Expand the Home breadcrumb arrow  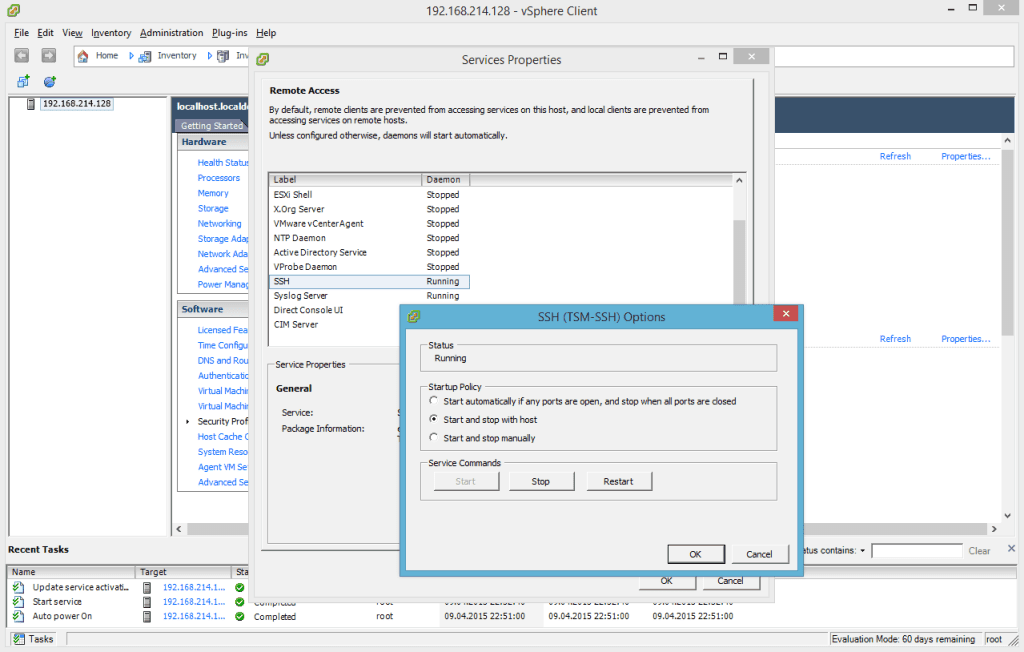point(131,56)
